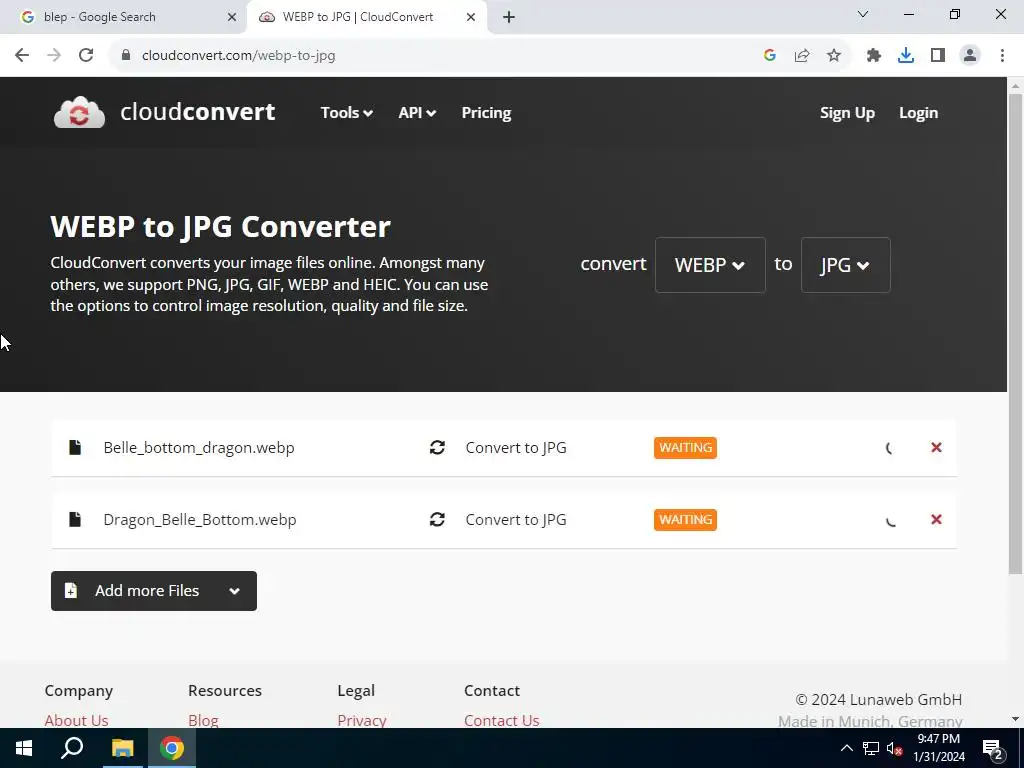Screen dimensions: 1024x768
Task: Open the Chrome three-dot menu
Action: point(1002,56)
